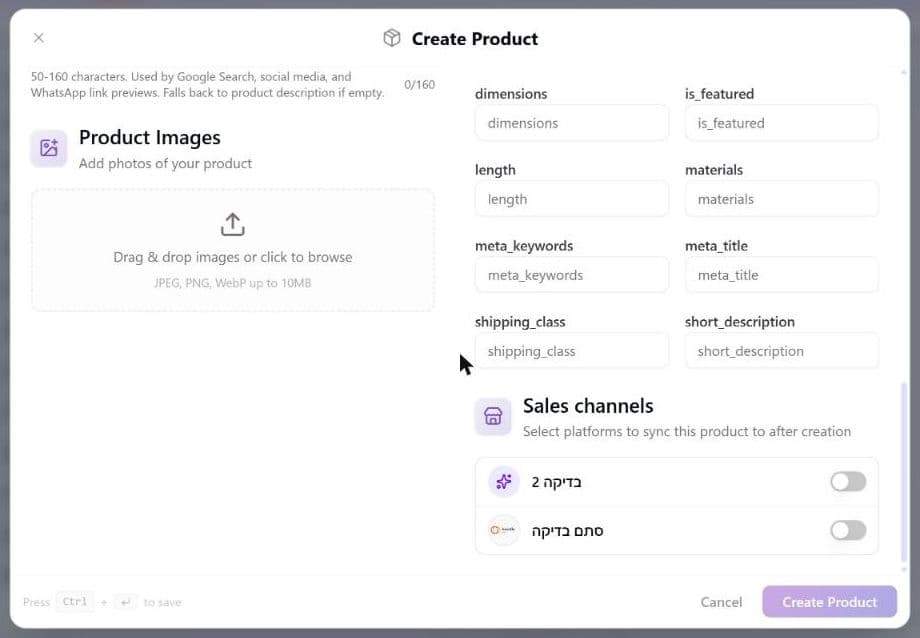Screen dimensions: 920x638
Task: Click the upload arrow icon in drop zone
Action: click(x=233, y=224)
